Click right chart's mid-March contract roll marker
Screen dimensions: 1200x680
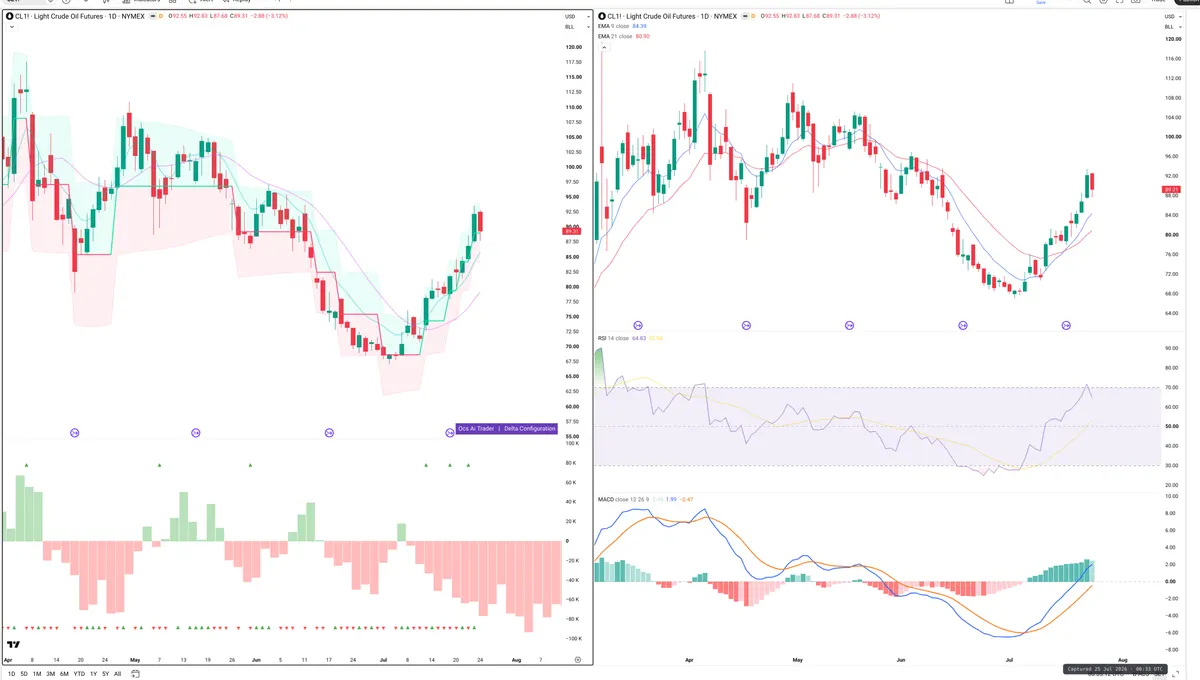tap(638, 325)
